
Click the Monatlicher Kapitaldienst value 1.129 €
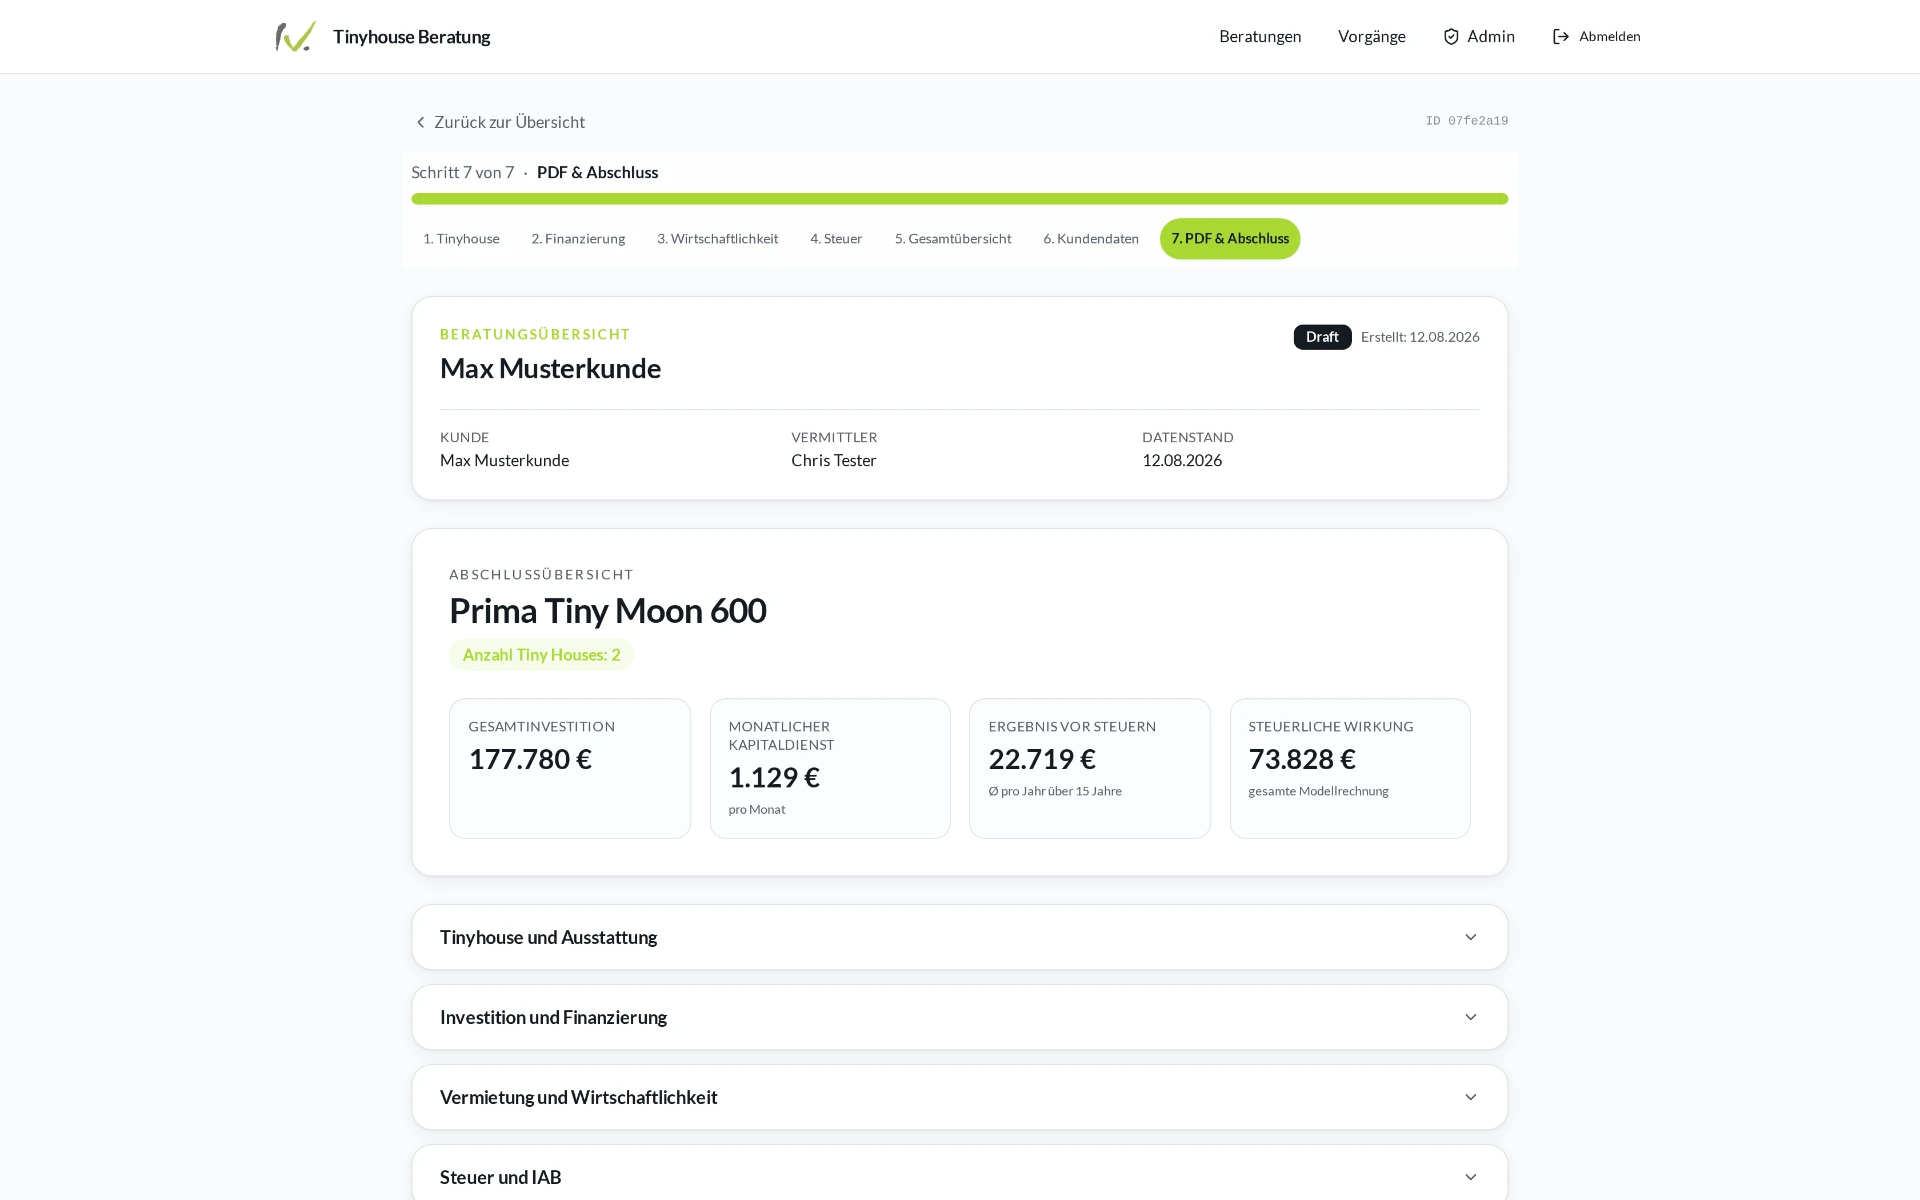tap(774, 777)
